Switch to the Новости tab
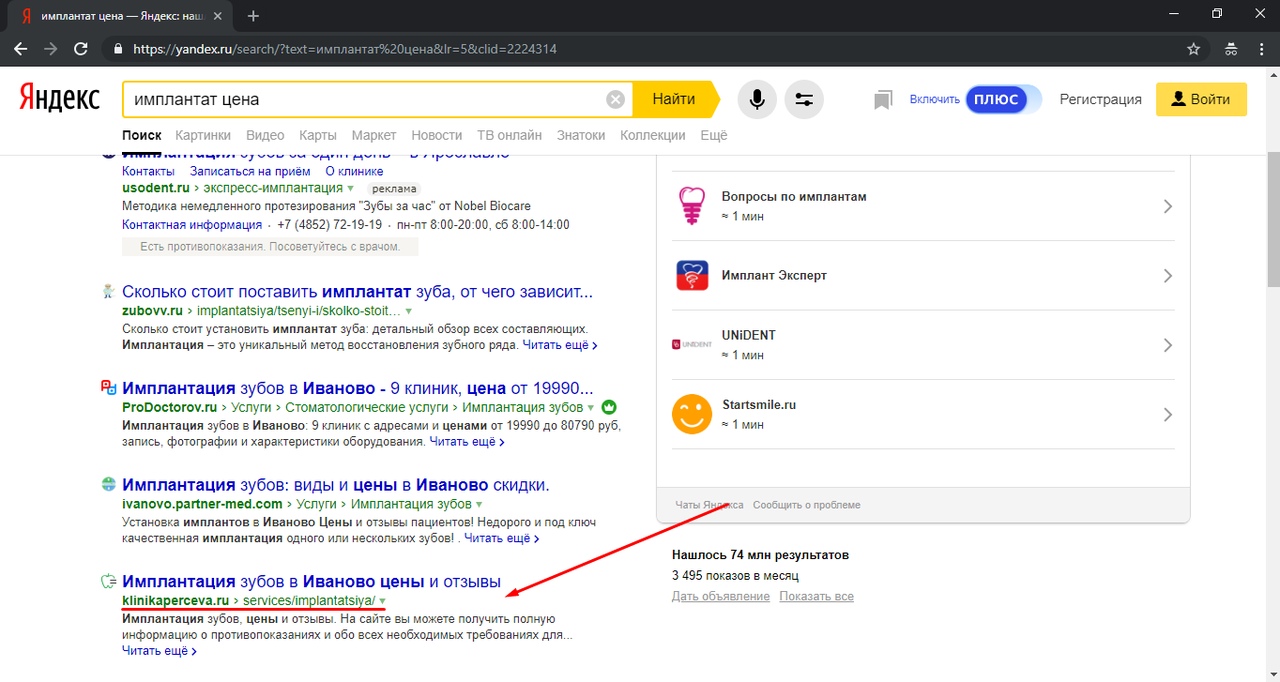 tap(437, 135)
